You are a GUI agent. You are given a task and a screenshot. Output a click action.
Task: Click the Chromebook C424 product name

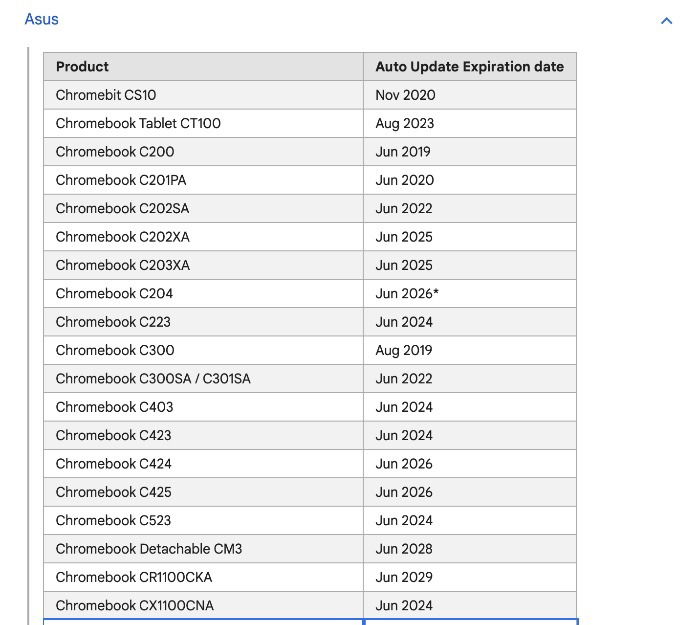[x=114, y=464]
